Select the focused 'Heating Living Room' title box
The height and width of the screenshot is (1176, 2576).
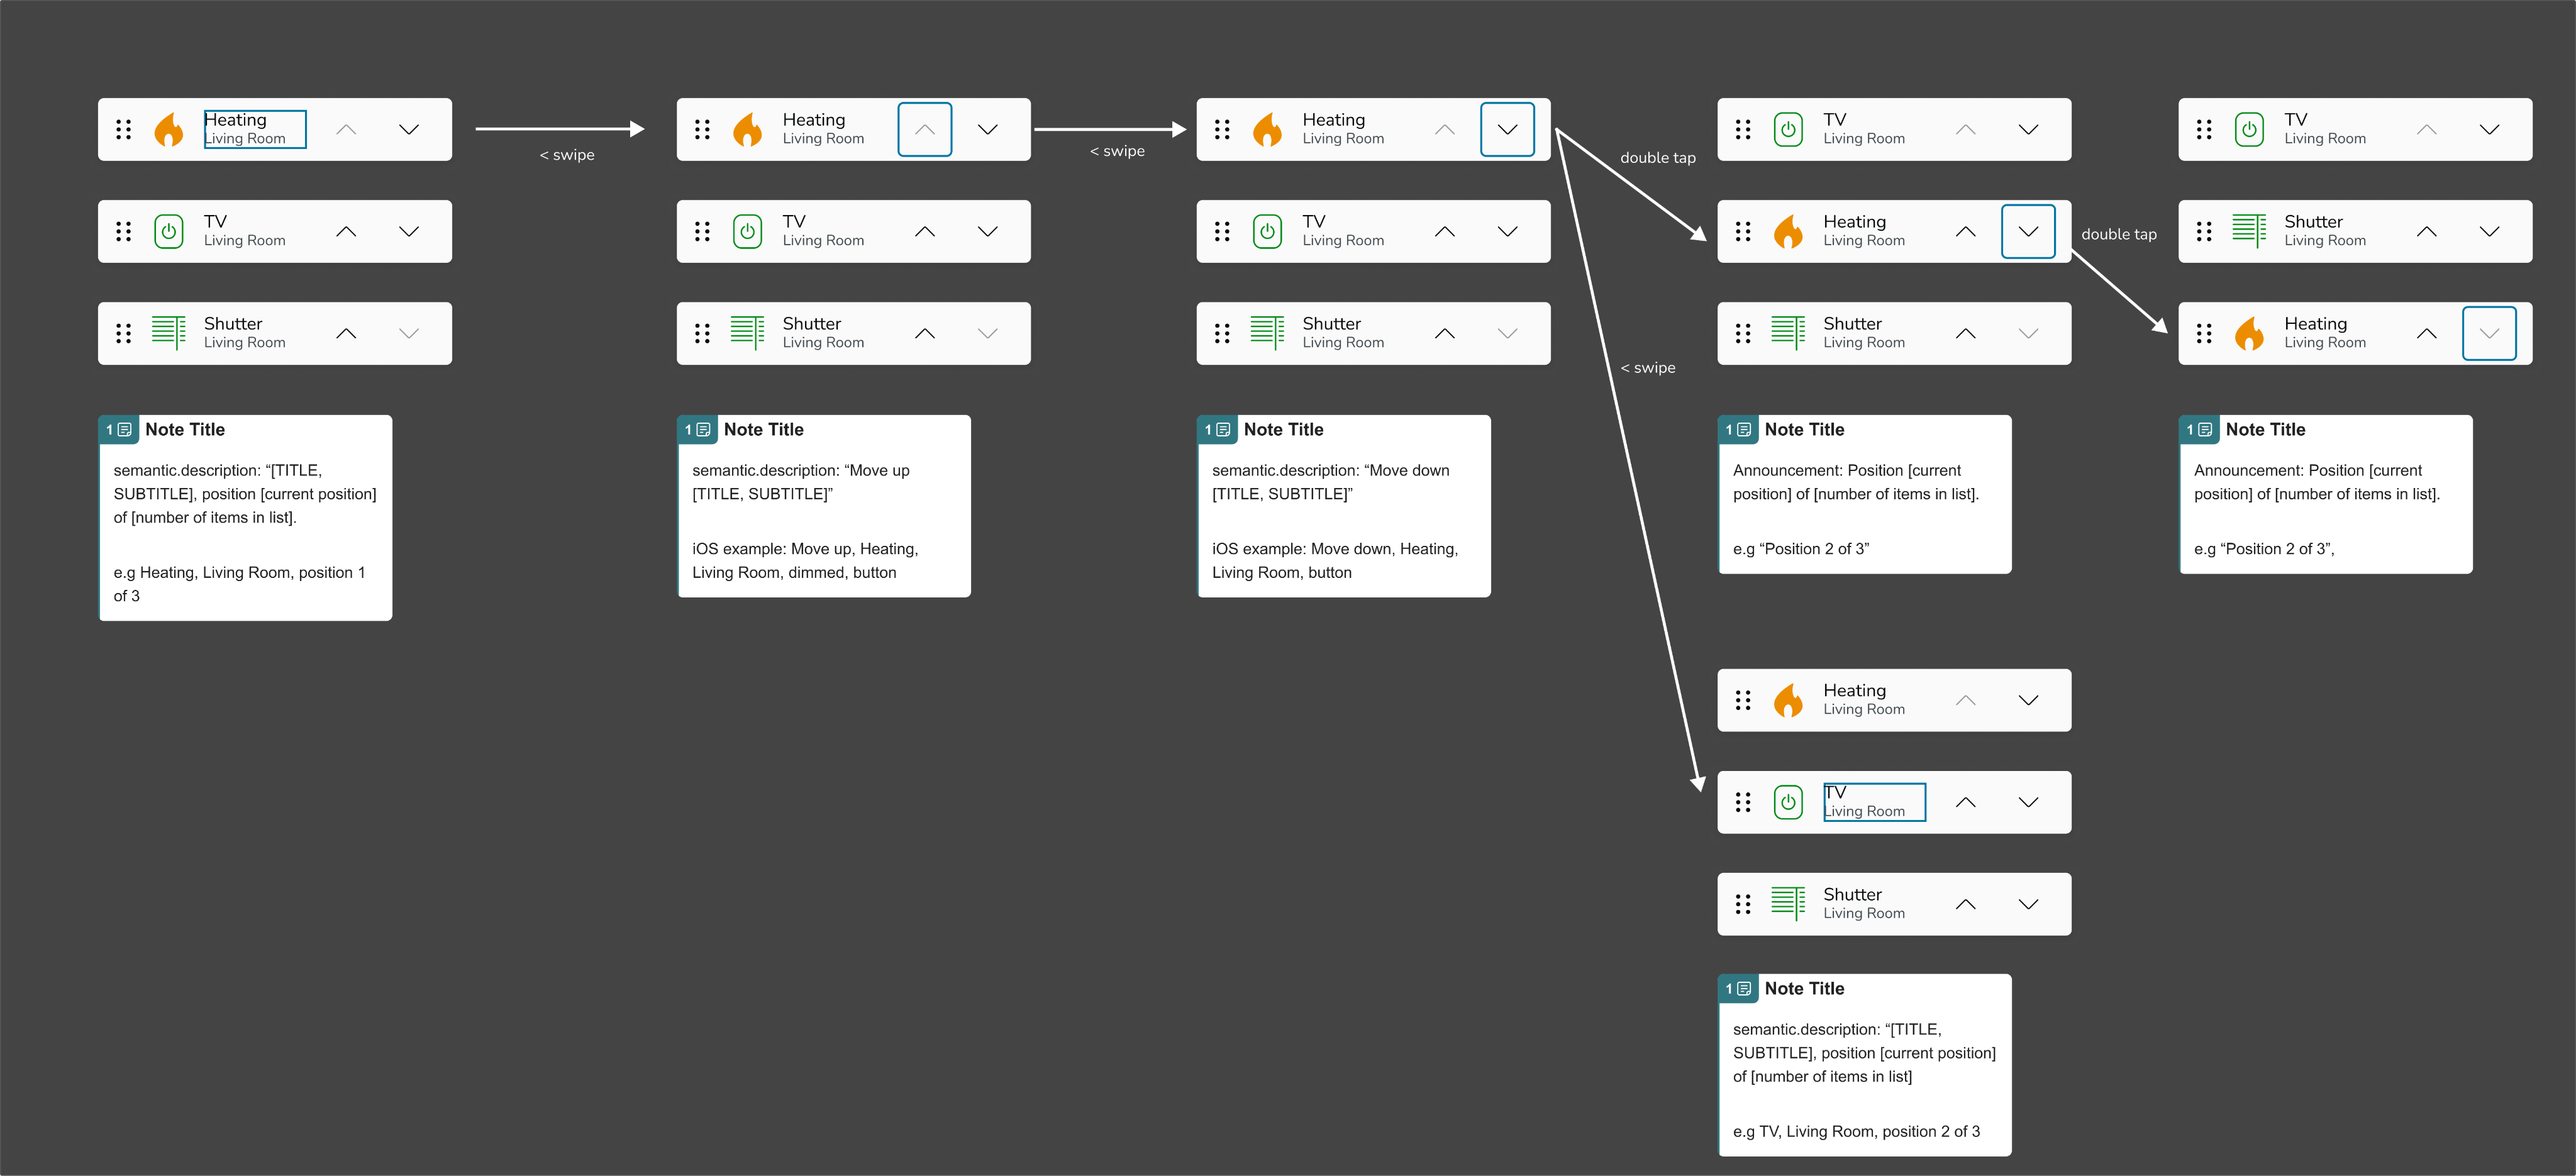coord(255,129)
